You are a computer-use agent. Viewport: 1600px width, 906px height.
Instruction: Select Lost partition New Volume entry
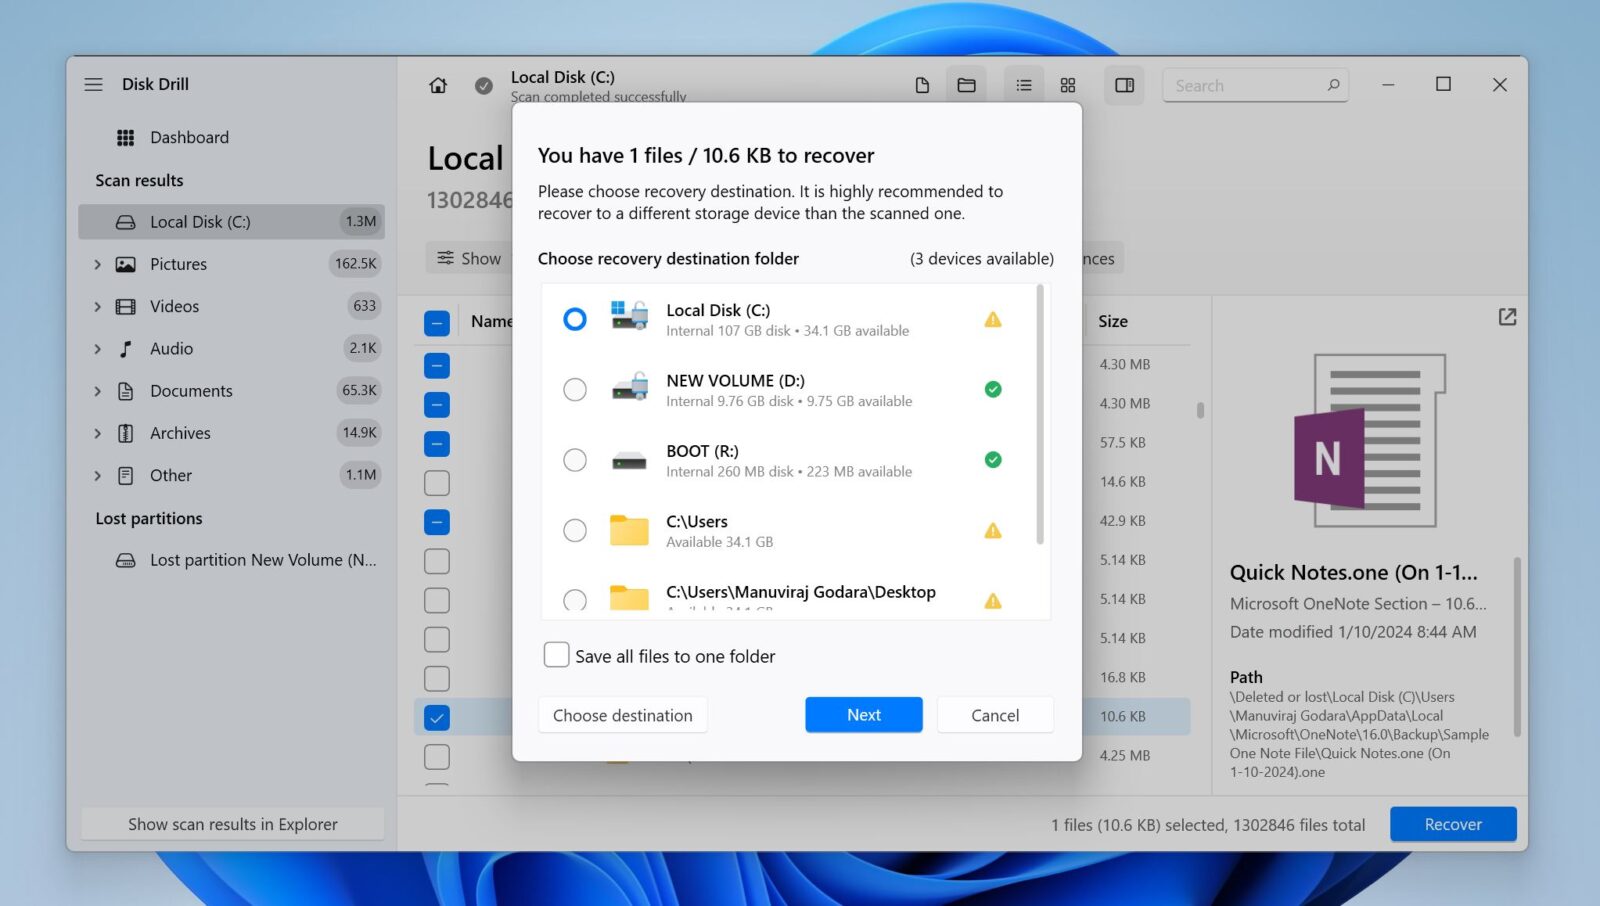pos(262,561)
